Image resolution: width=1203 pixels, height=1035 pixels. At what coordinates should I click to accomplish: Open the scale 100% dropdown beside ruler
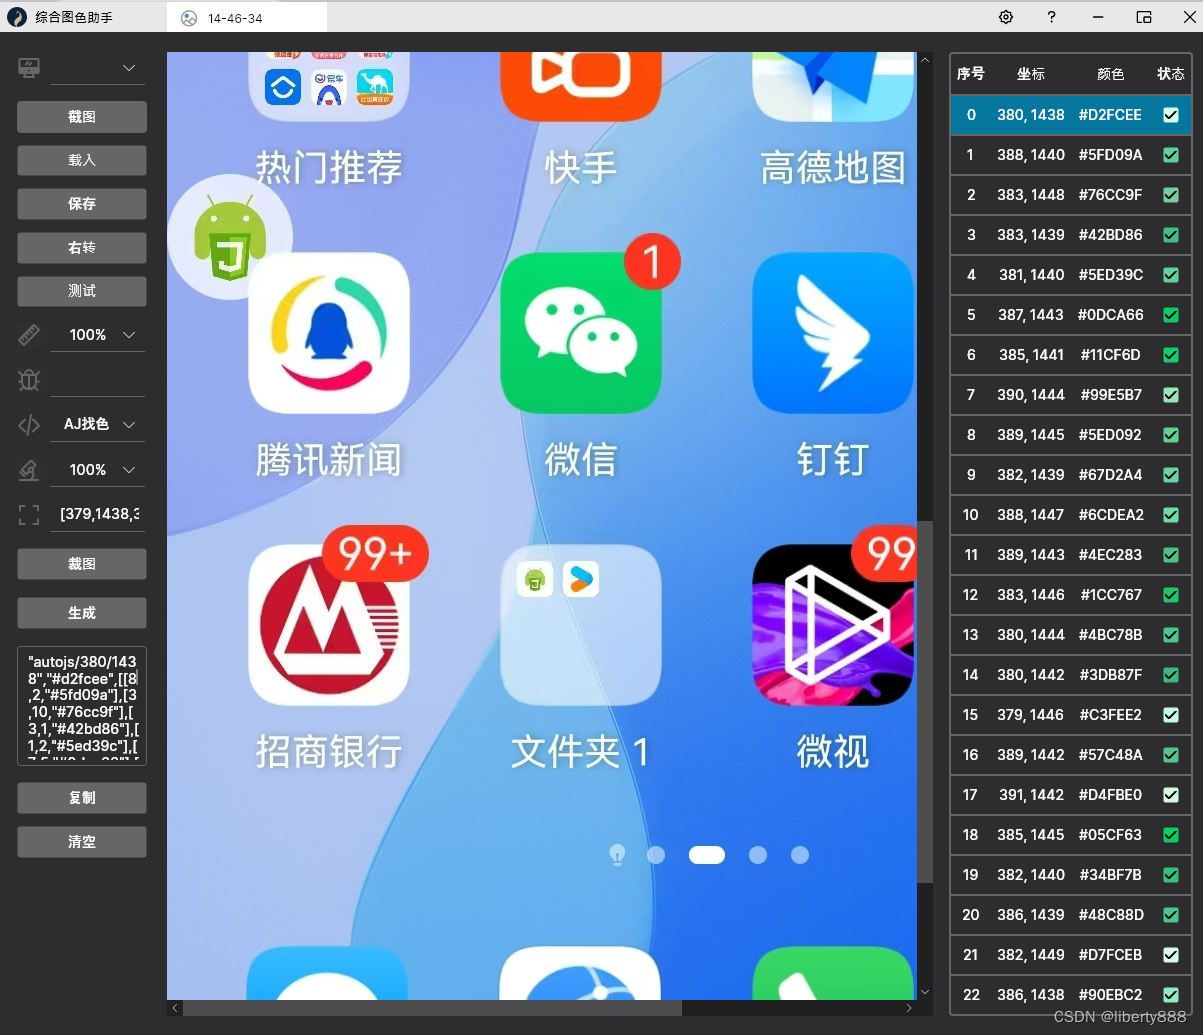coord(97,335)
